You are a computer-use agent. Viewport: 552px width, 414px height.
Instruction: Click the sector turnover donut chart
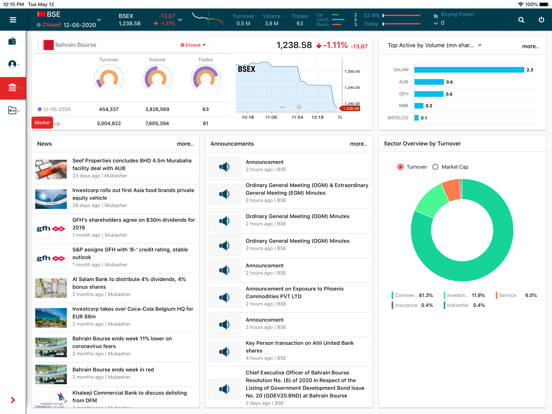coord(462,230)
